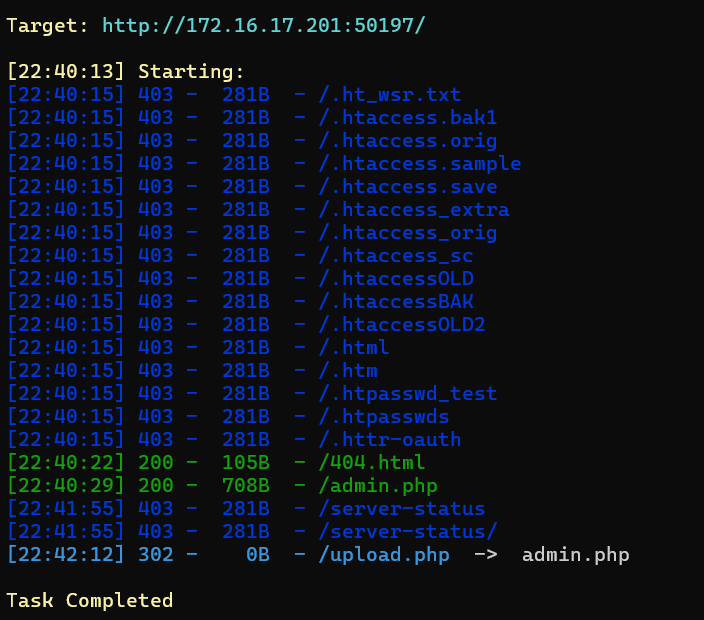The width and height of the screenshot is (704, 620).
Task: Click the 302 status code
Action: click(156, 555)
